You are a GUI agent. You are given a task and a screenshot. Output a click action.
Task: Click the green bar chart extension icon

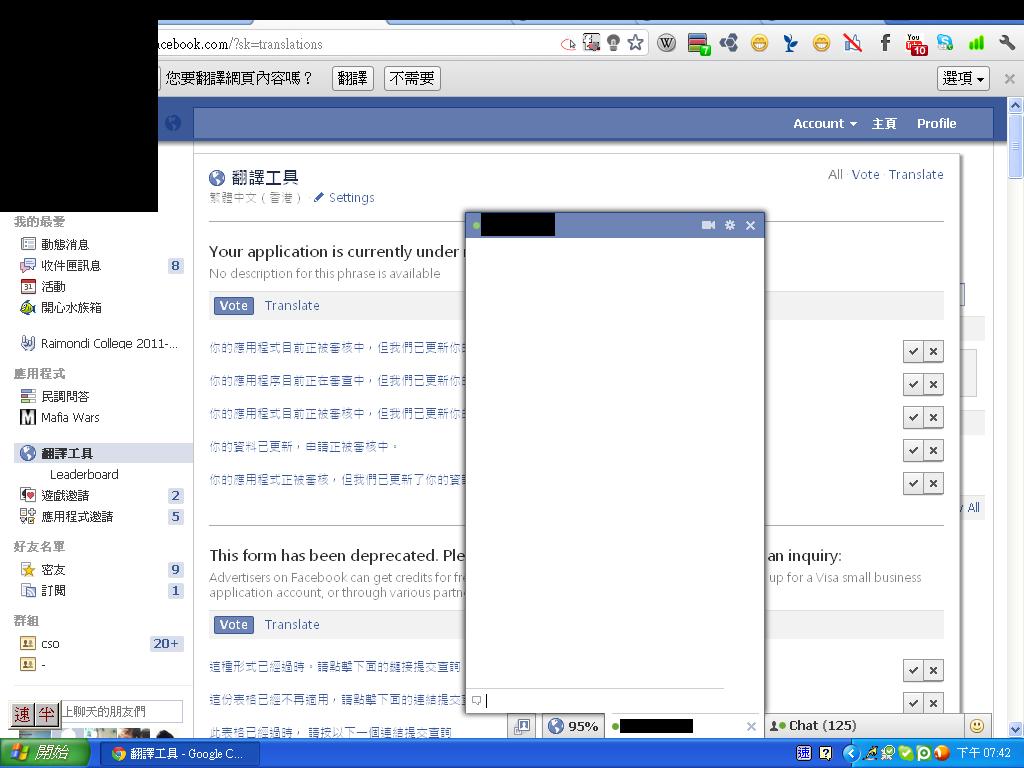click(976, 43)
